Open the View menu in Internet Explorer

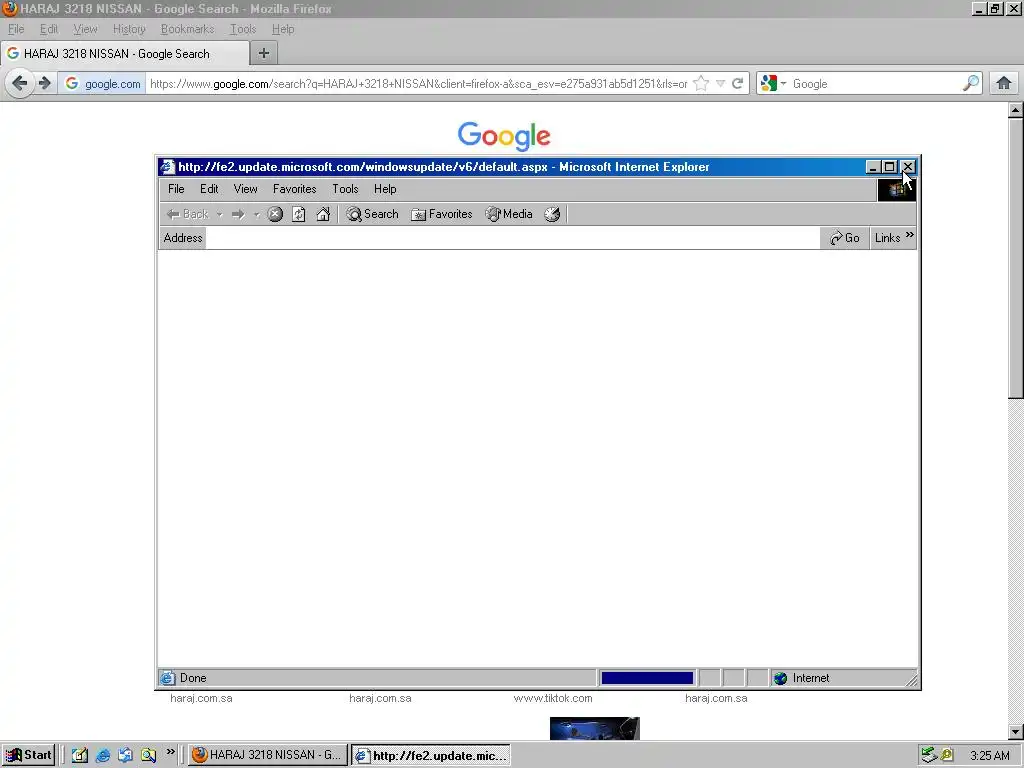[246, 189]
